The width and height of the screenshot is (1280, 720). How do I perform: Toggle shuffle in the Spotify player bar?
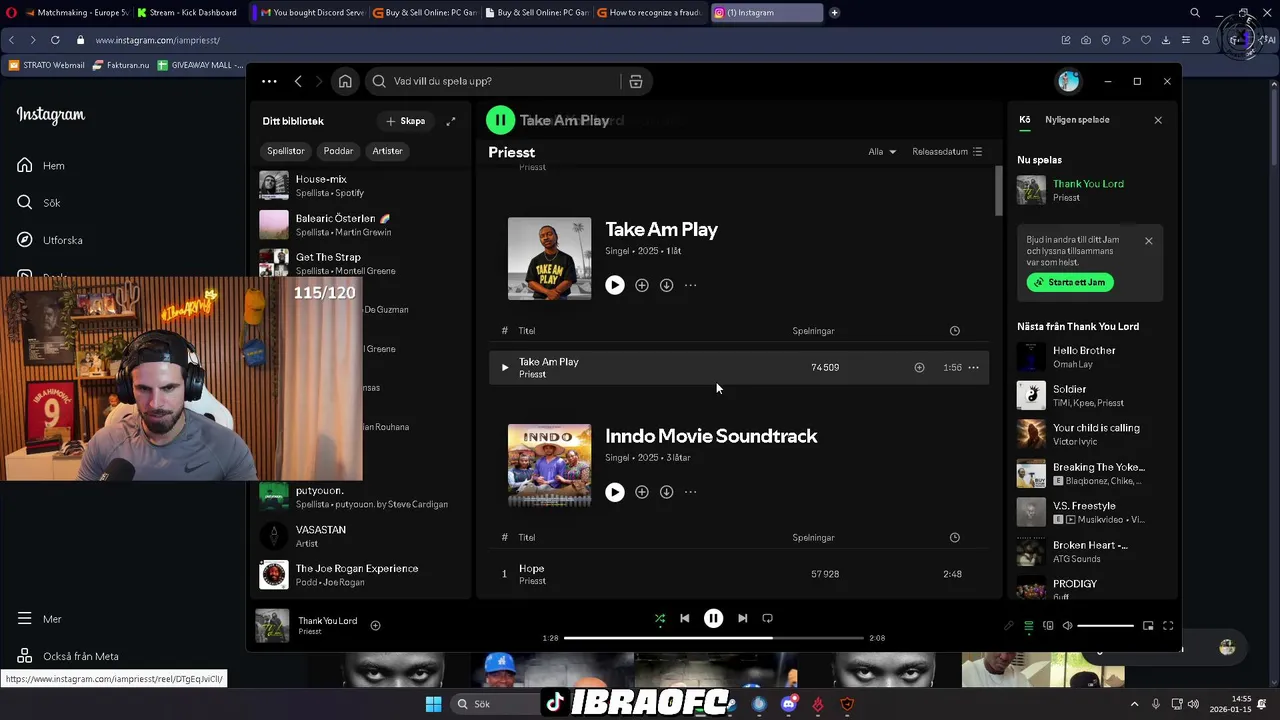tap(660, 618)
